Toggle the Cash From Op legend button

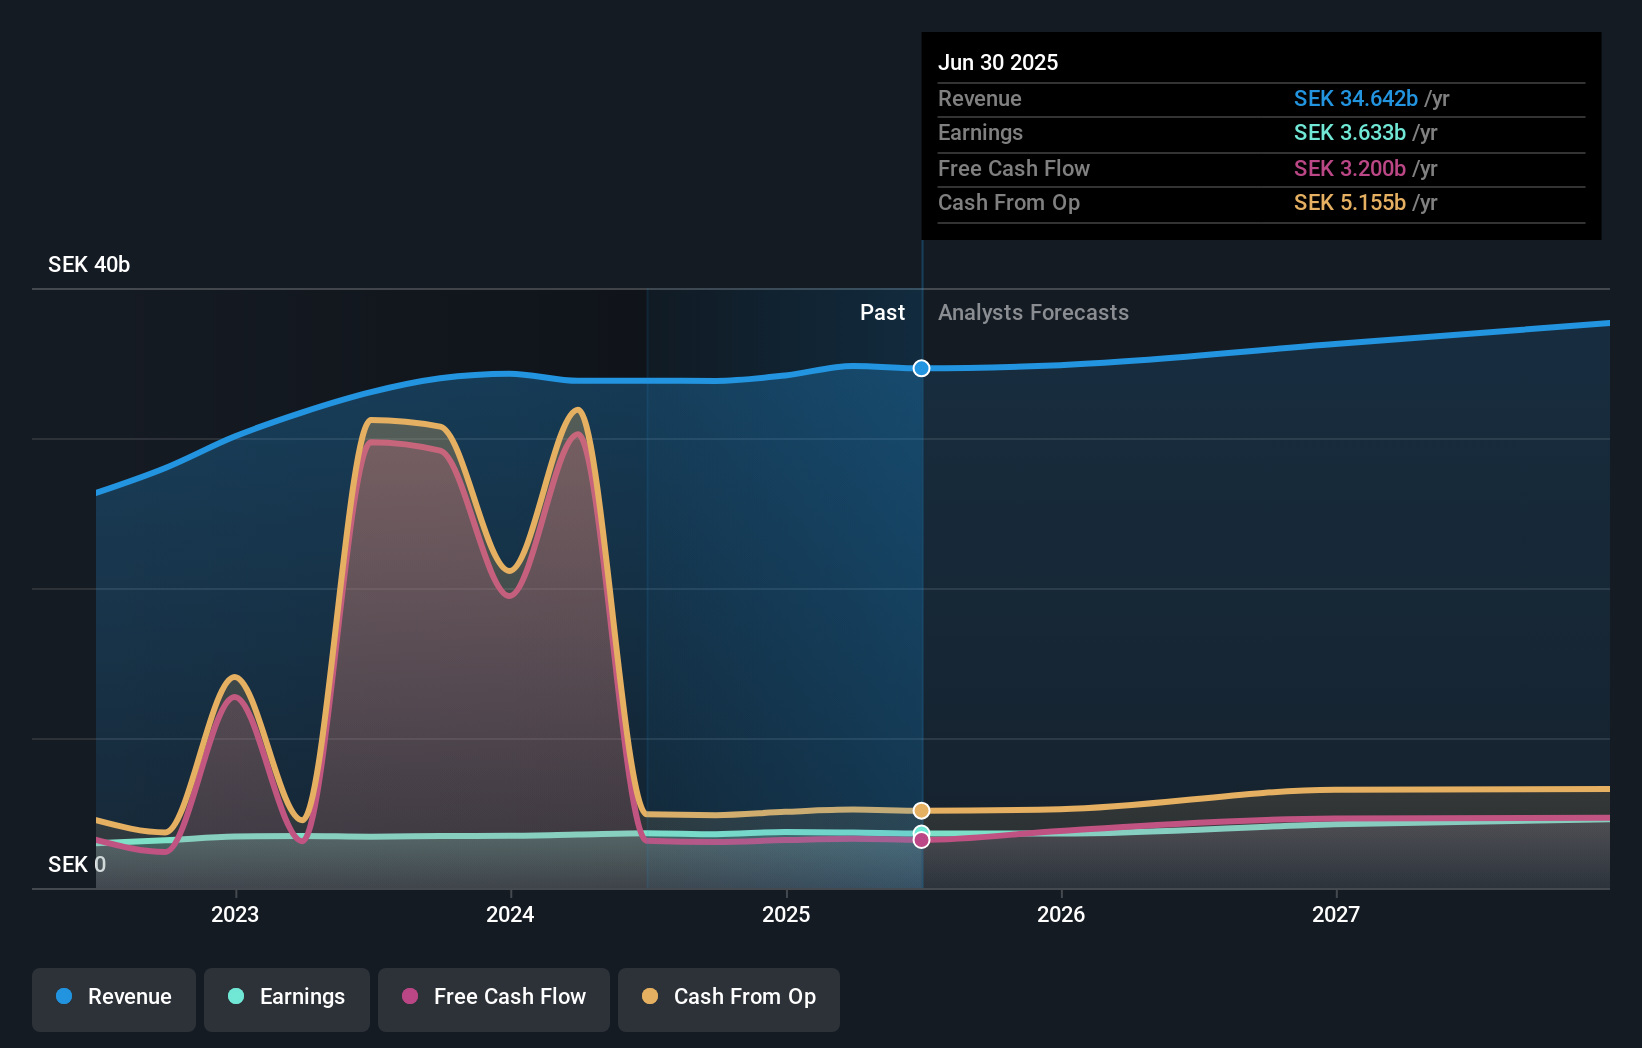pyautogui.click(x=729, y=999)
